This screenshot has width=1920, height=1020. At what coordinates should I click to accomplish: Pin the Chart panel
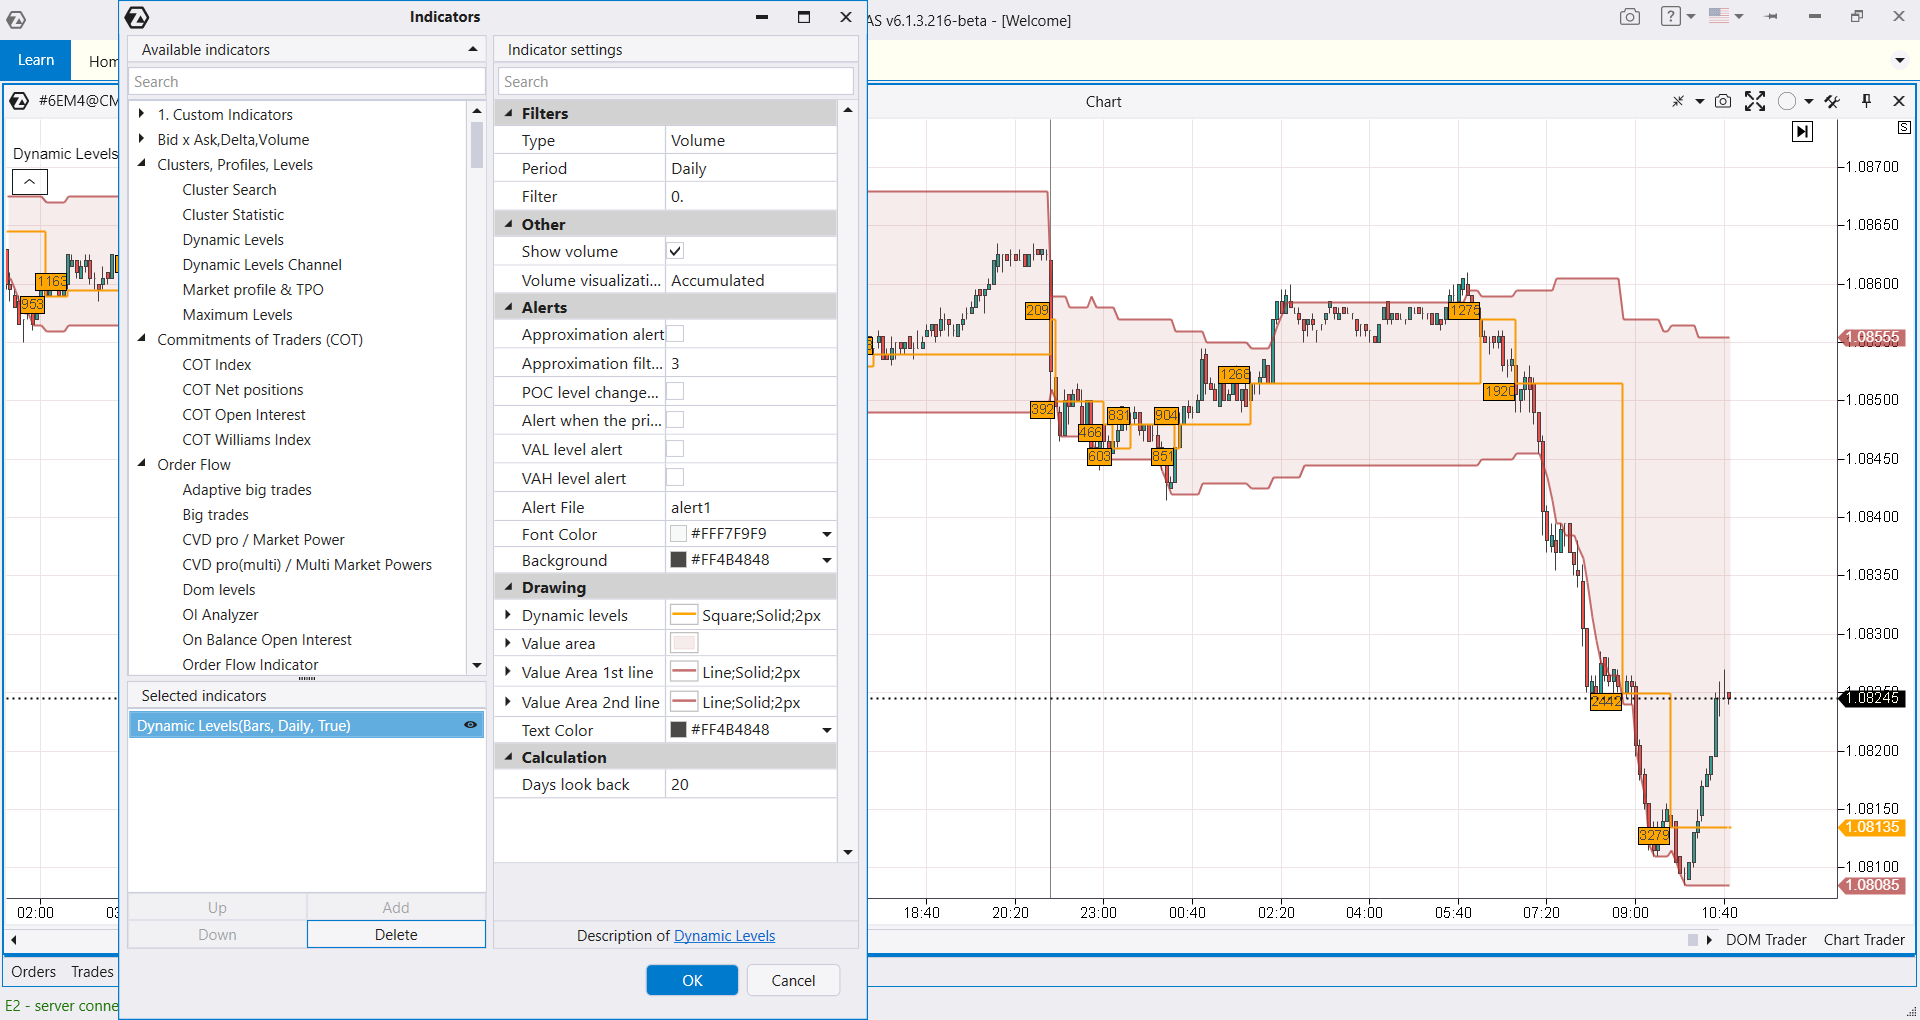pyautogui.click(x=1866, y=101)
